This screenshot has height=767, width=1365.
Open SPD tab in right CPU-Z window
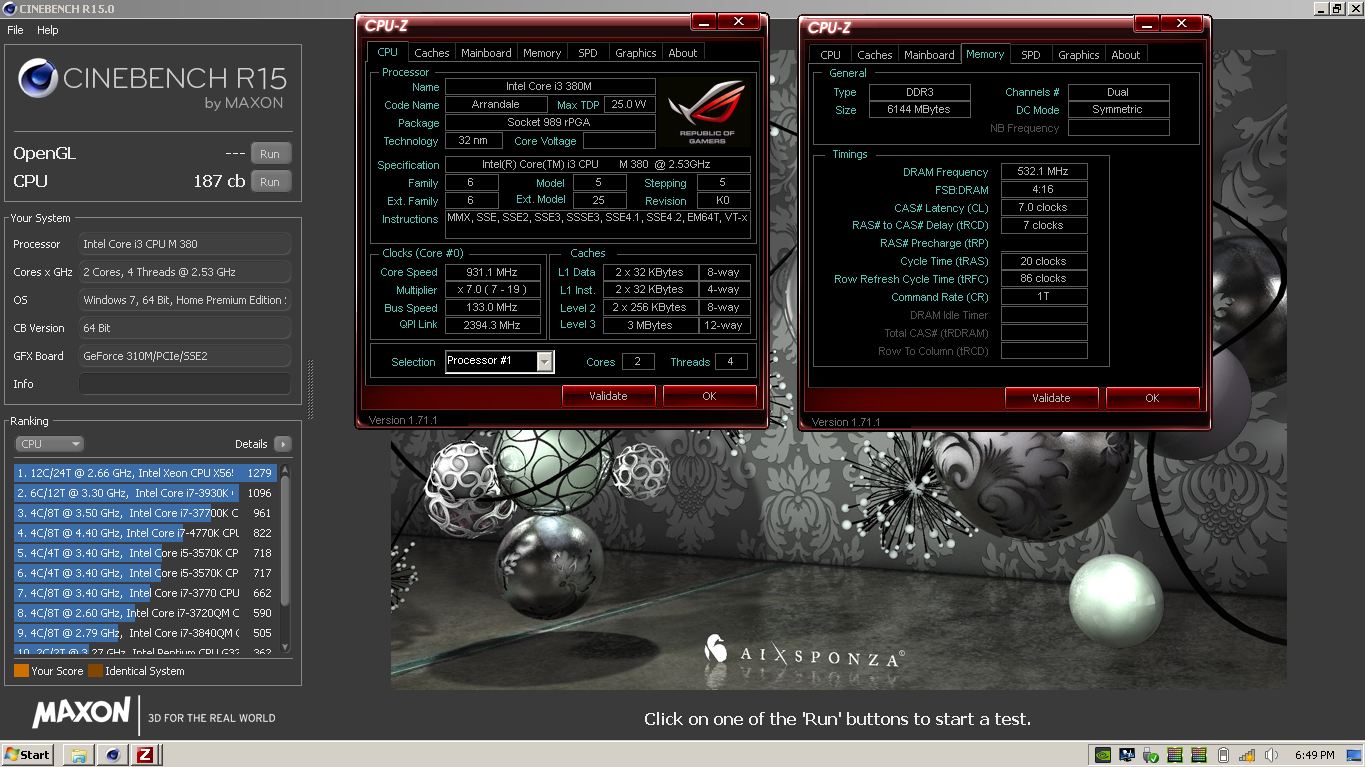coord(1031,55)
